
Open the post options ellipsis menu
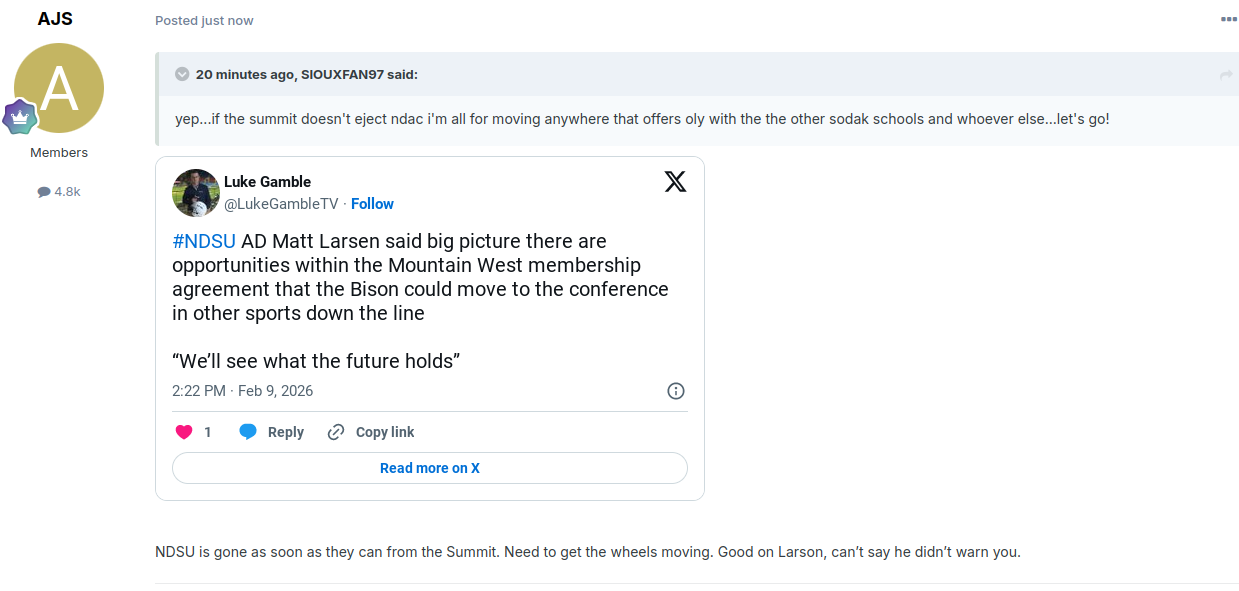click(1229, 19)
